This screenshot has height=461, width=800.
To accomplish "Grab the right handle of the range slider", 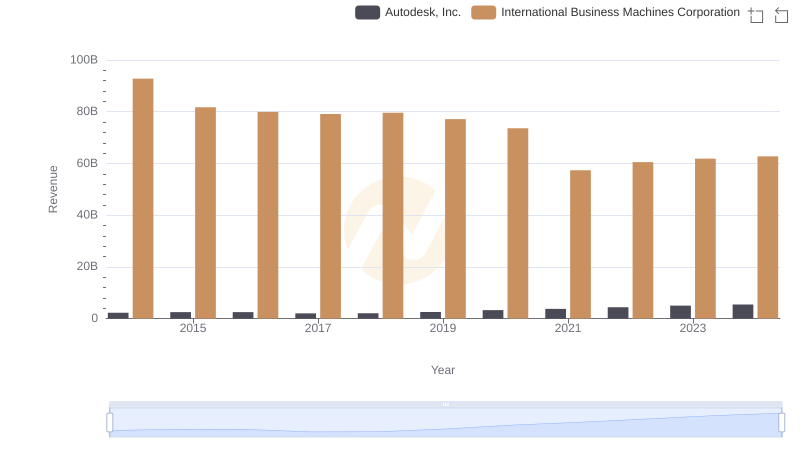I will pos(781,422).
